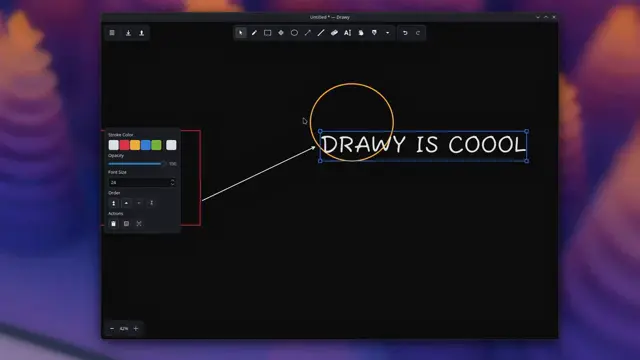Open the hamburger main menu

coord(112,33)
